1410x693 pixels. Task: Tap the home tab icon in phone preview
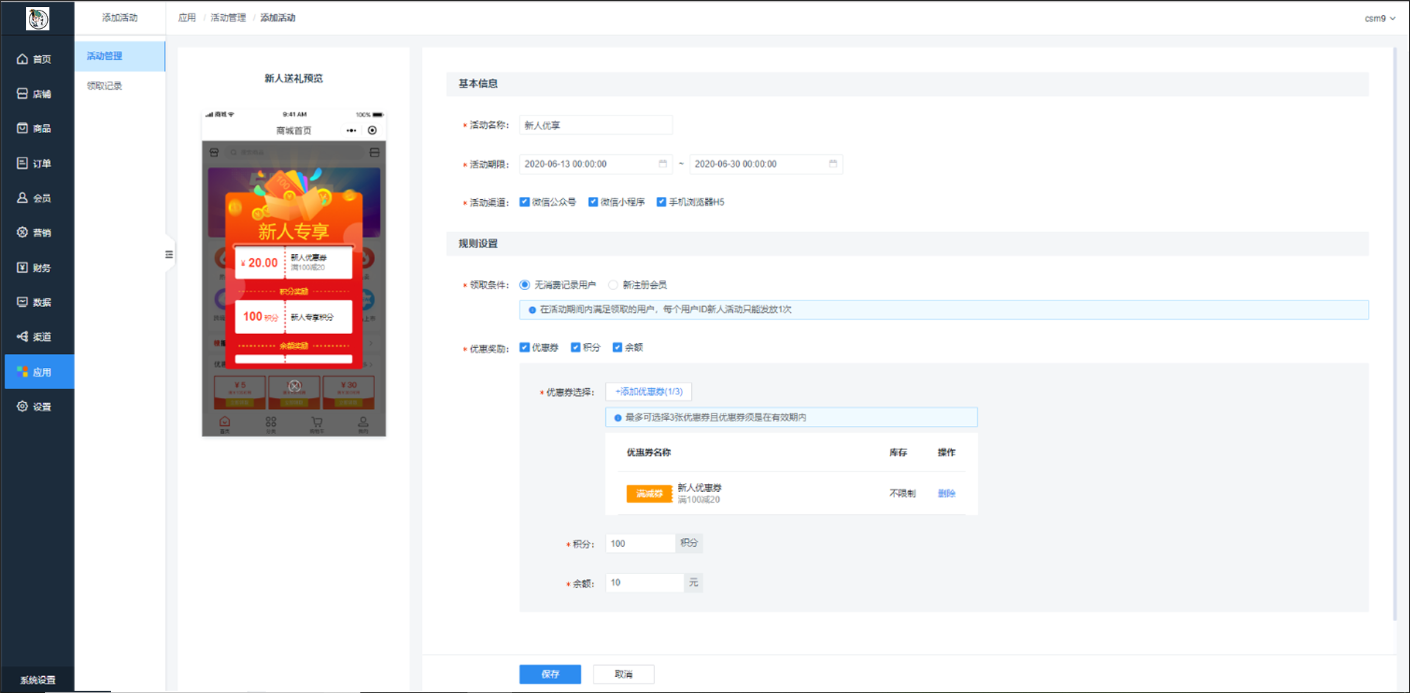tap(225, 424)
